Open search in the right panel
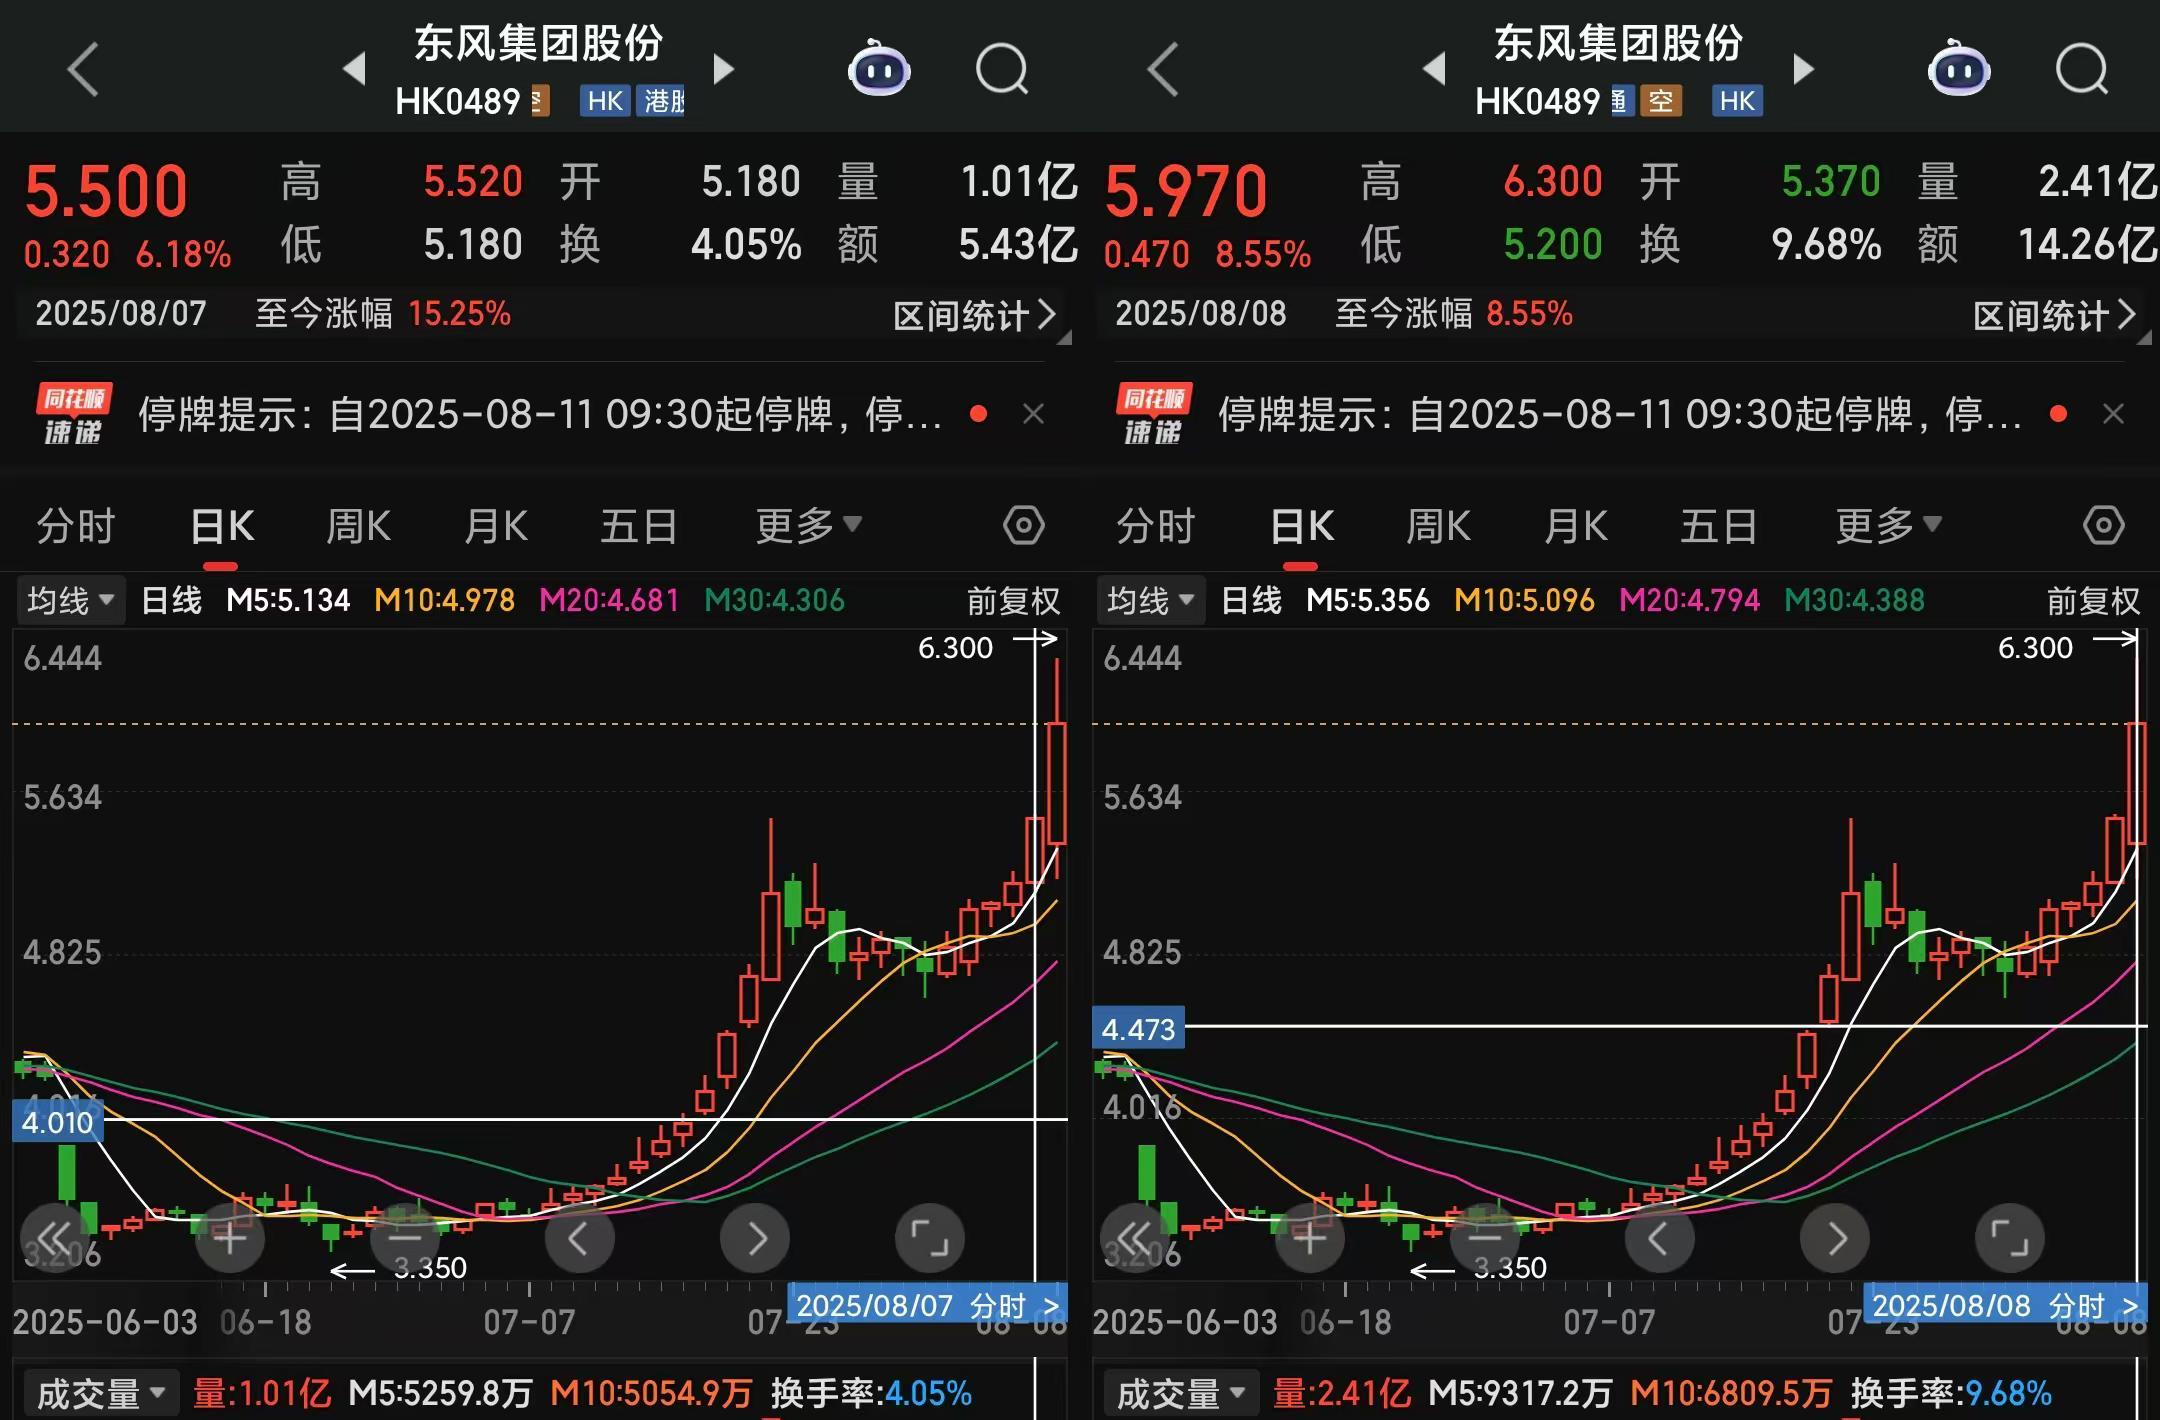 pyautogui.click(x=2082, y=69)
